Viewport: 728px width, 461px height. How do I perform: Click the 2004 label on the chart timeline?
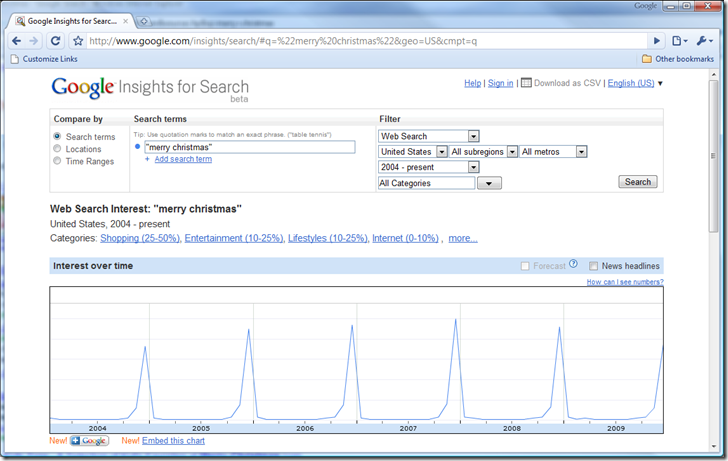coord(98,429)
